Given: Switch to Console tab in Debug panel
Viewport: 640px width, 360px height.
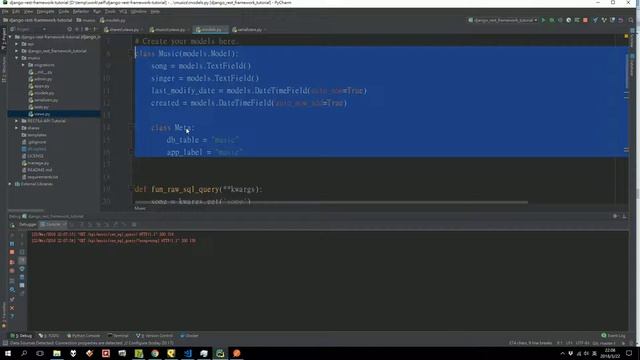Looking at the screenshot, I should (53, 224).
